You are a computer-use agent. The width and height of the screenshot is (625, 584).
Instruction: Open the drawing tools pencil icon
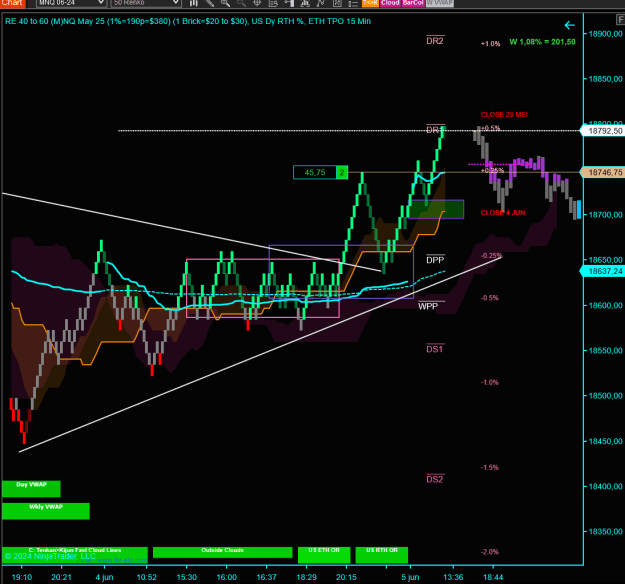[x=210, y=3]
